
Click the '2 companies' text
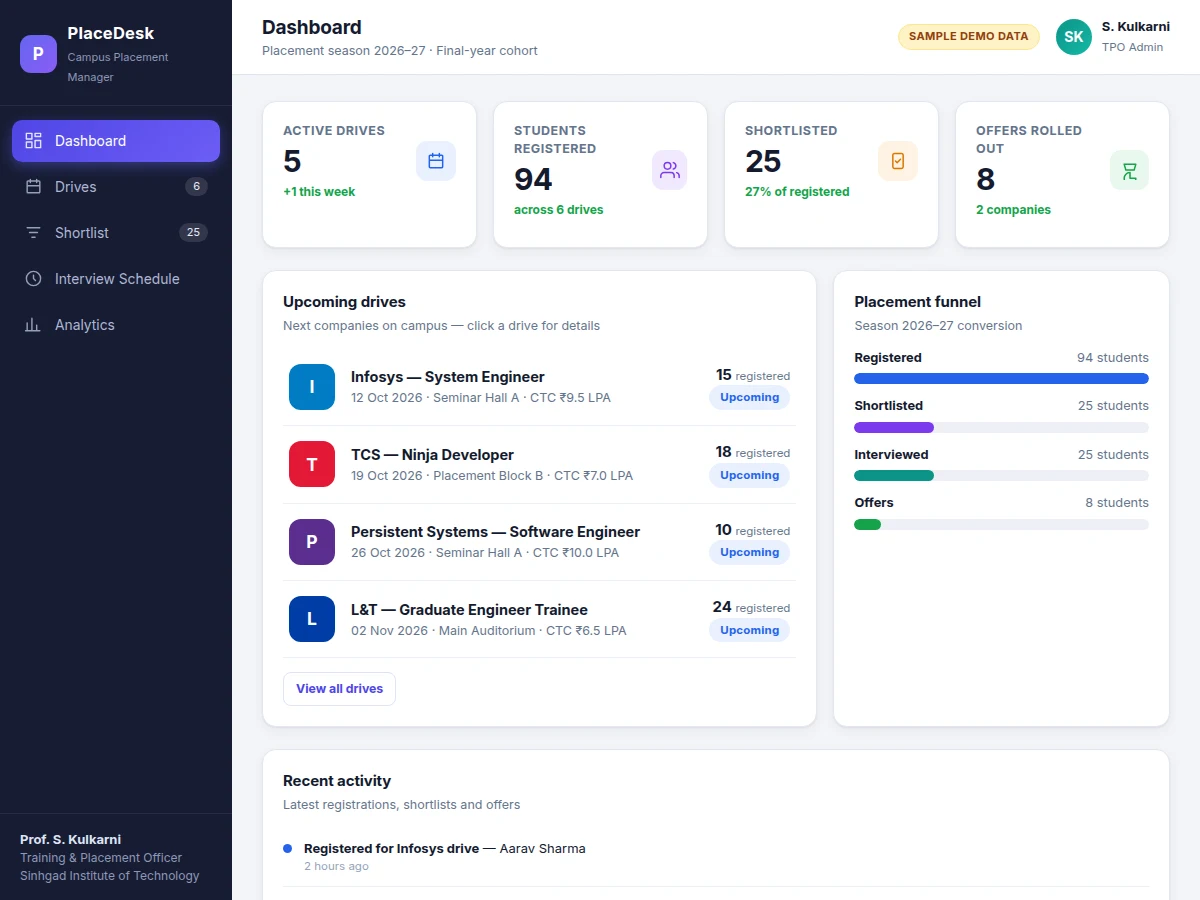click(x=1013, y=210)
